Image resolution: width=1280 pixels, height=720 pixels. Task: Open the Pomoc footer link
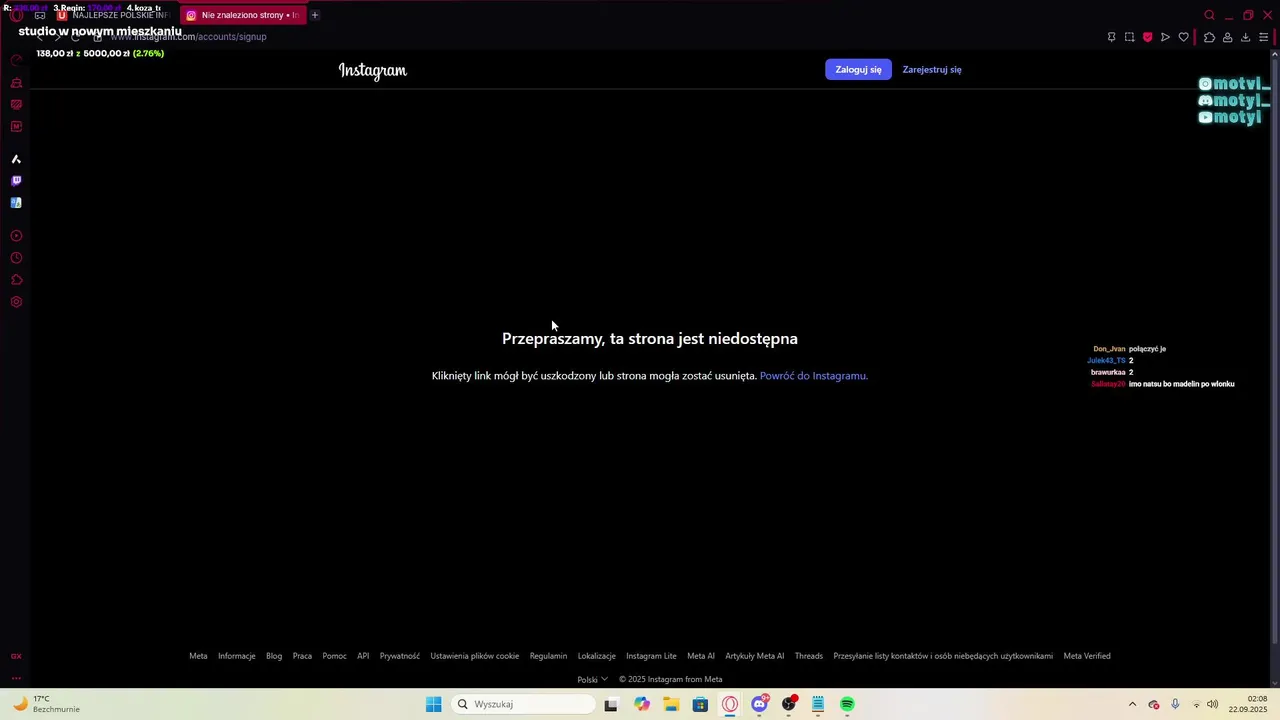334,656
